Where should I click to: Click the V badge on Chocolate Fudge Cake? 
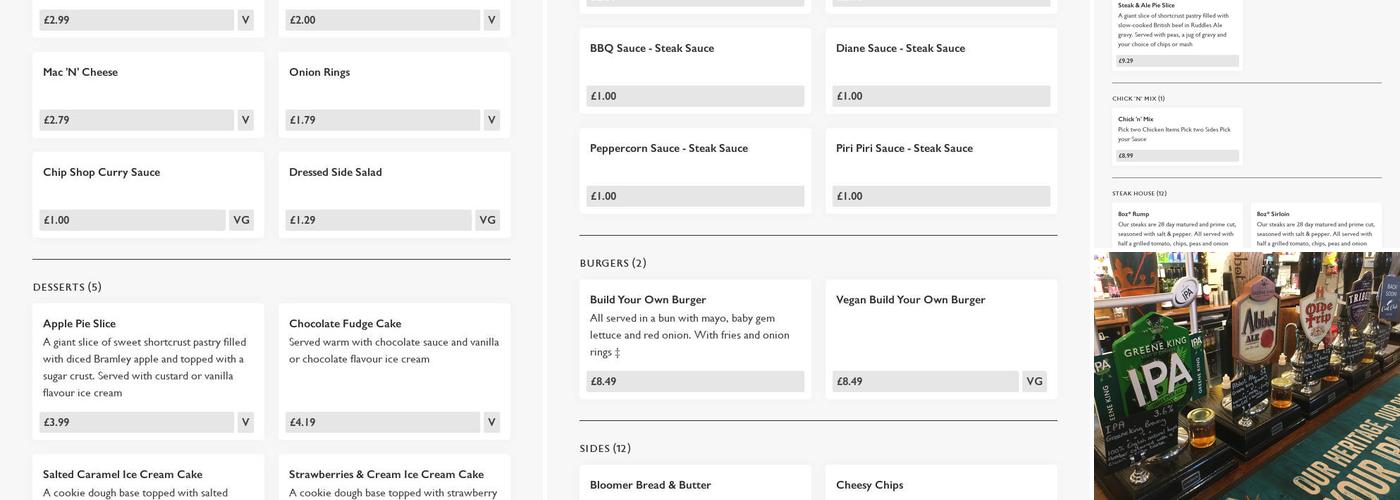(491, 422)
